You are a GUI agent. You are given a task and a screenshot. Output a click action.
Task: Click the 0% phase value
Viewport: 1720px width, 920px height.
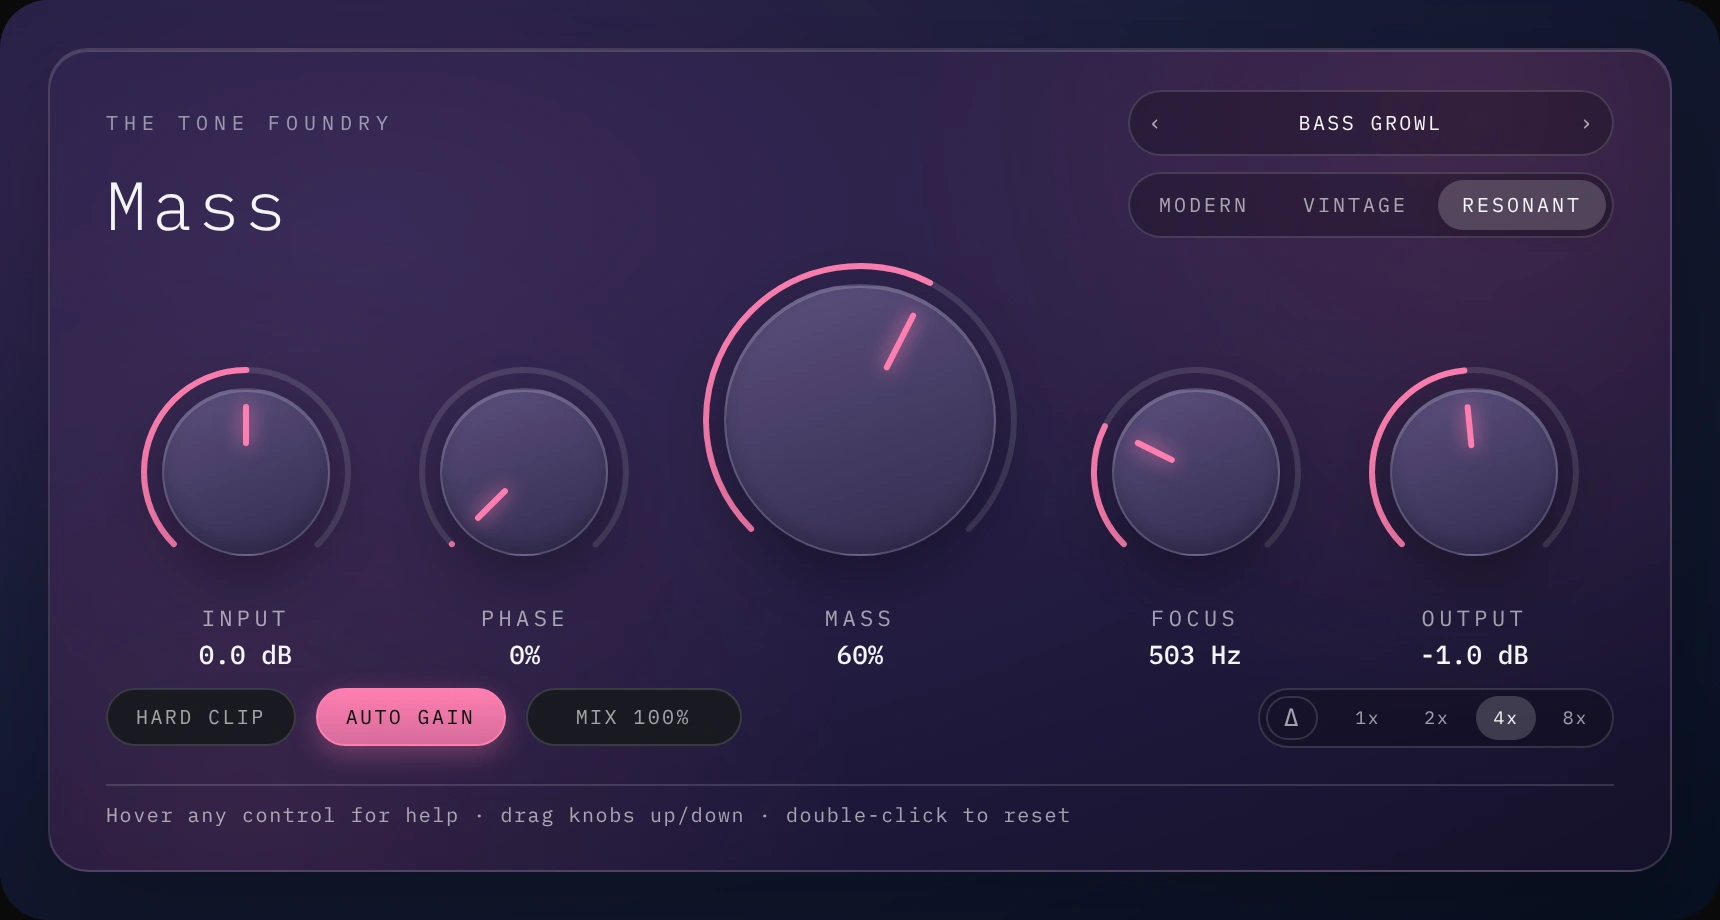[x=525, y=656]
